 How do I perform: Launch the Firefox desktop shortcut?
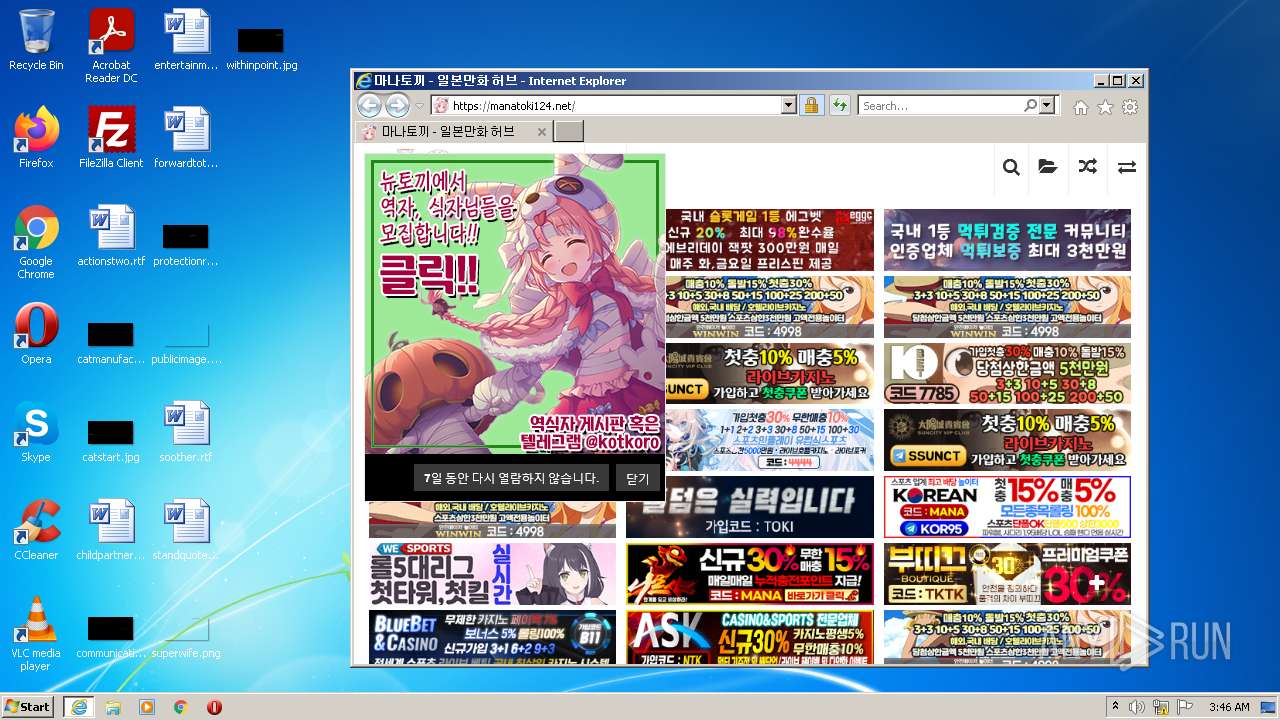36,138
